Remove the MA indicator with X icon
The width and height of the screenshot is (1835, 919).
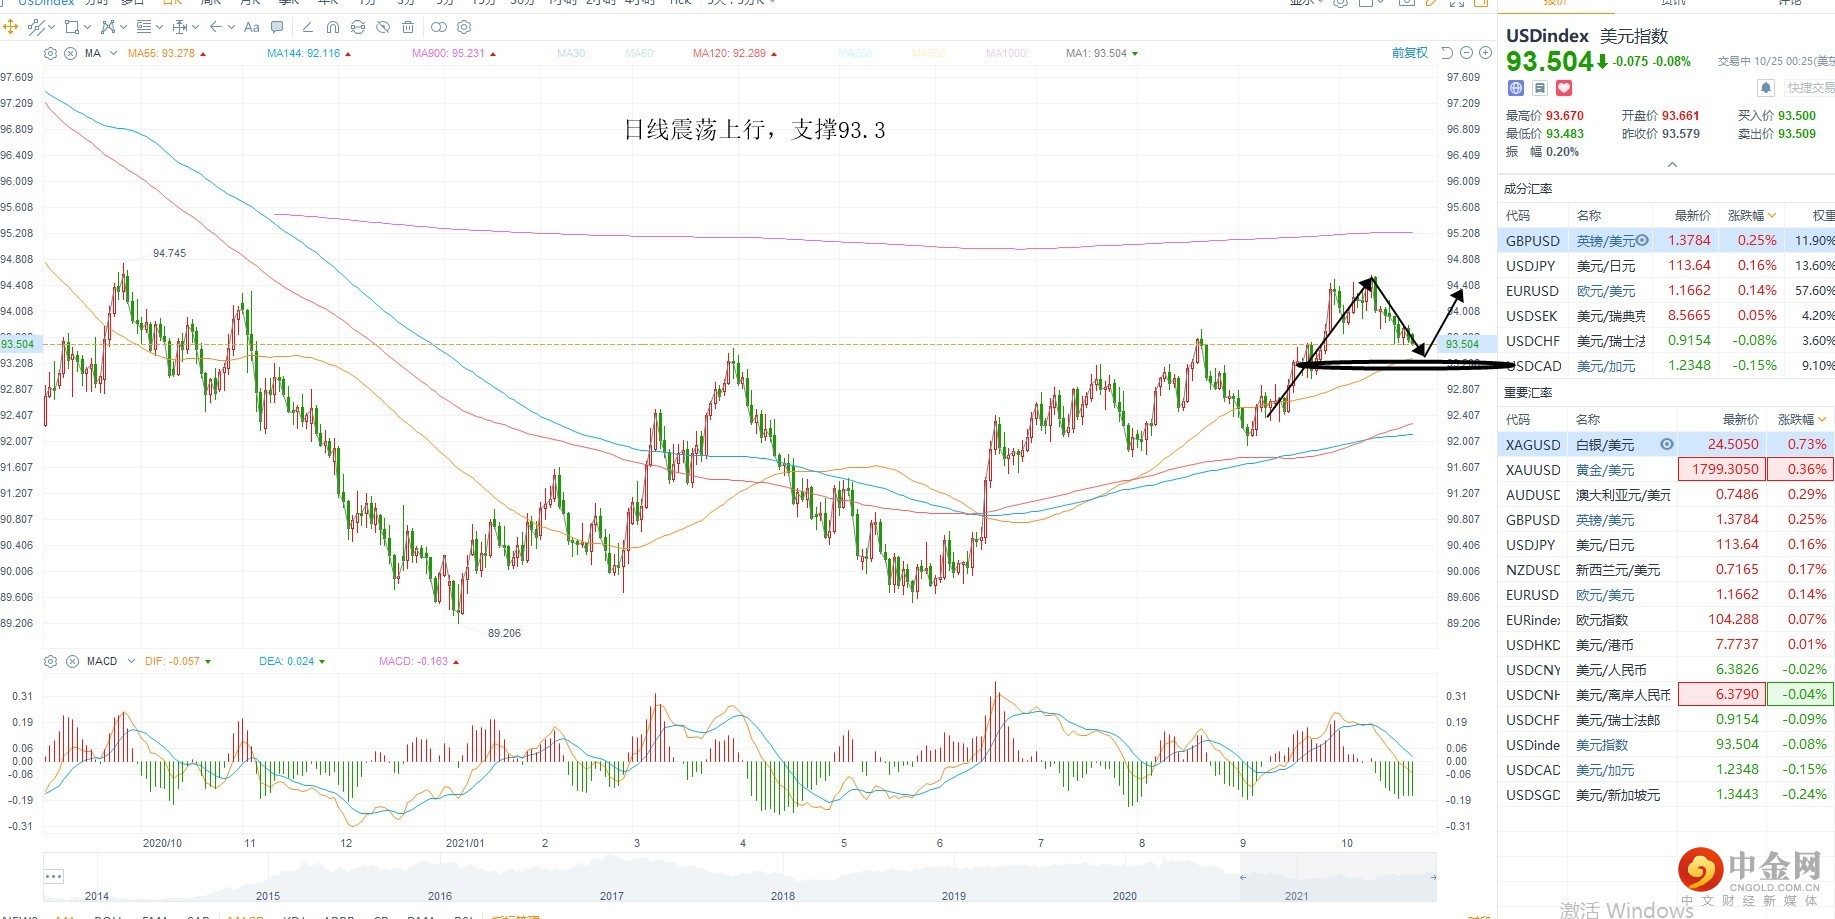tap(70, 53)
